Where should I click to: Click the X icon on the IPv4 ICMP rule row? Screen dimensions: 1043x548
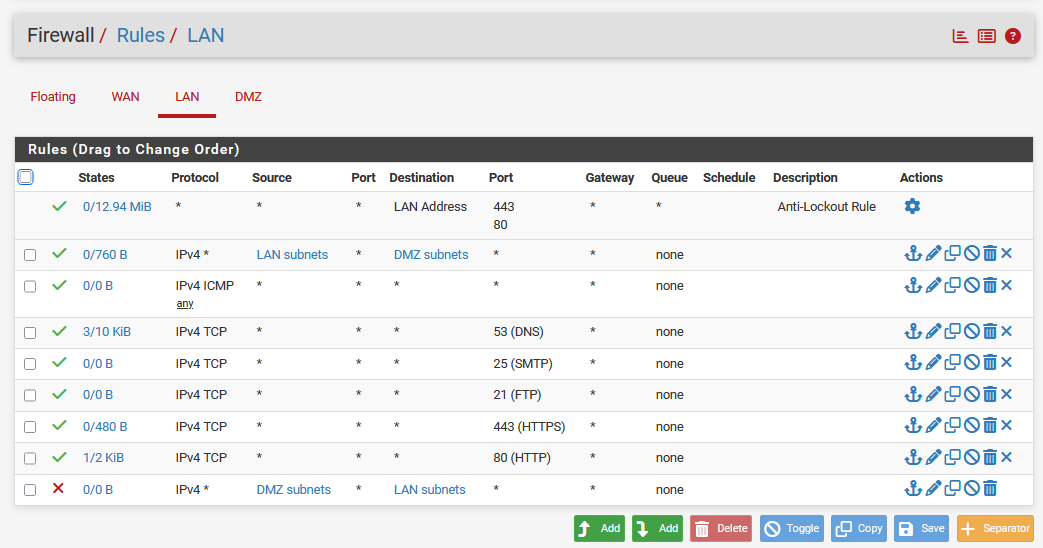pos(1006,285)
